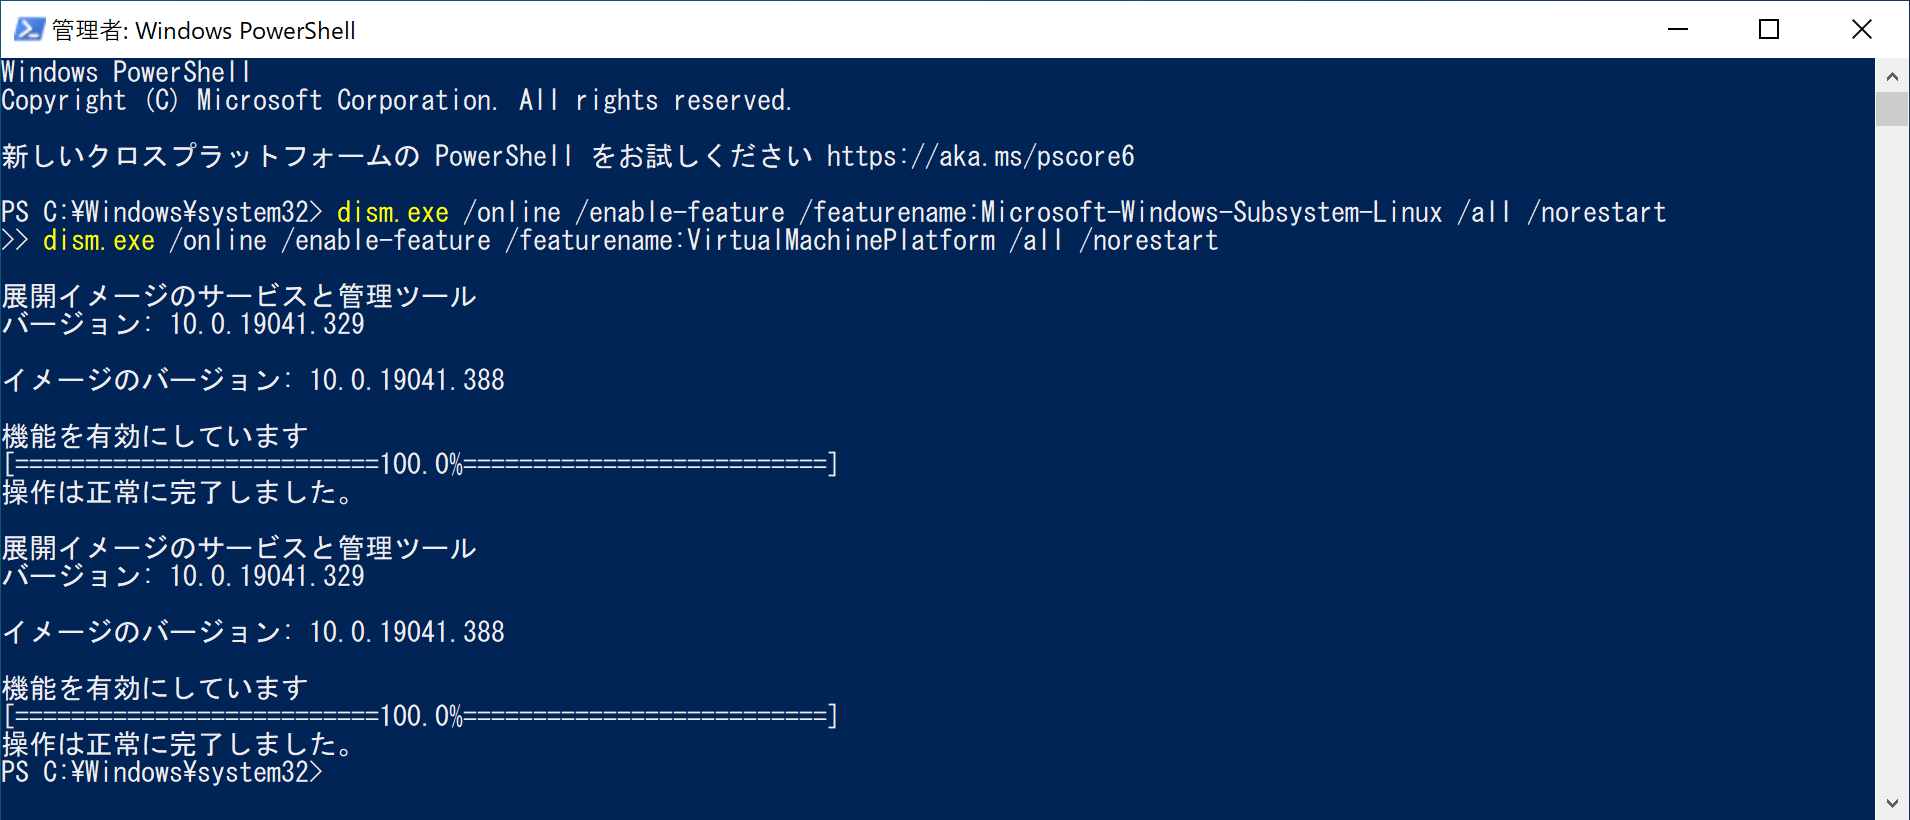This screenshot has width=1910, height=820.
Task: Click the Copyright Microsoft Corporation line
Action: 396,101
